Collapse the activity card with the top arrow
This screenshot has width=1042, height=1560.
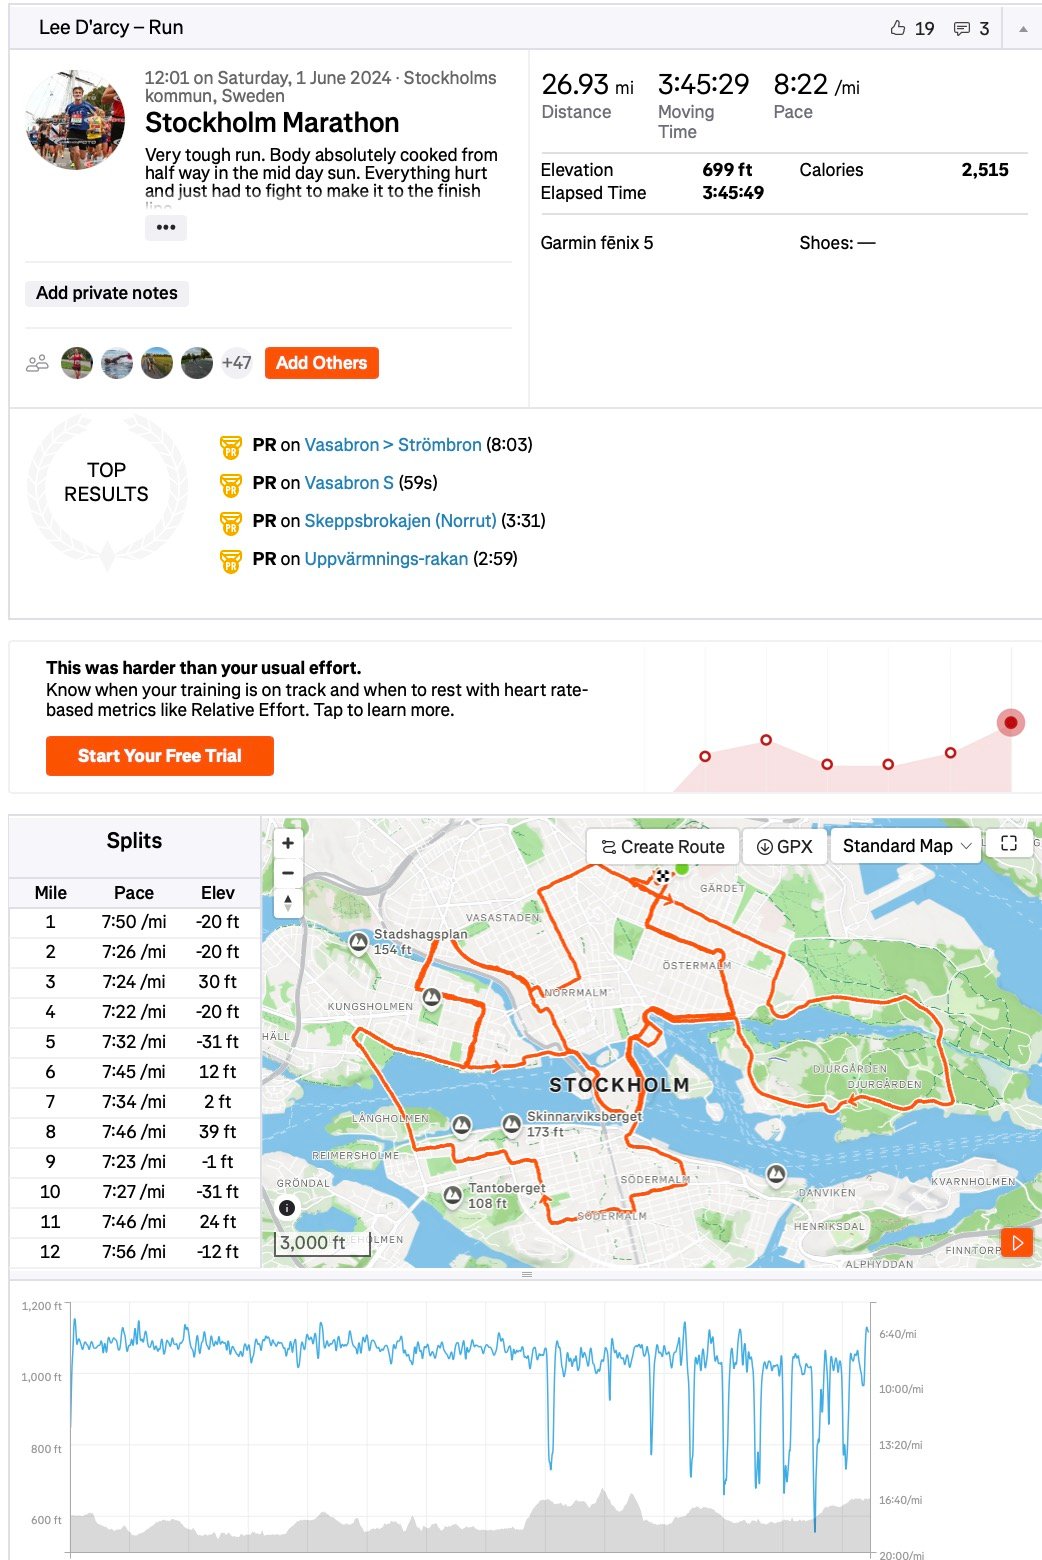point(1023,29)
